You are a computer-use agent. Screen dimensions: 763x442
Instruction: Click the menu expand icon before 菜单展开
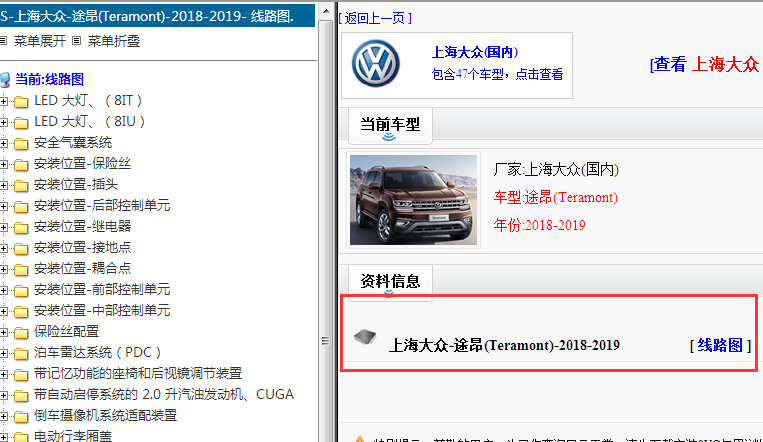click(x=3, y=41)
